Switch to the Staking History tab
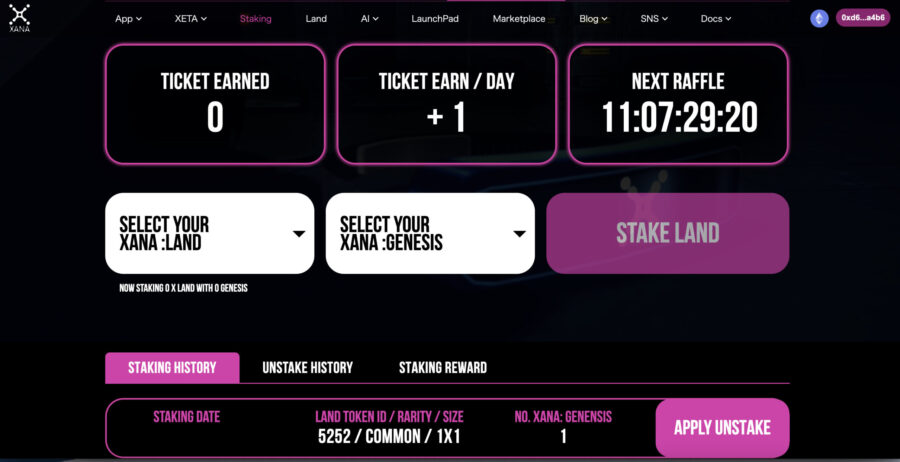 [x=172, y=368]
